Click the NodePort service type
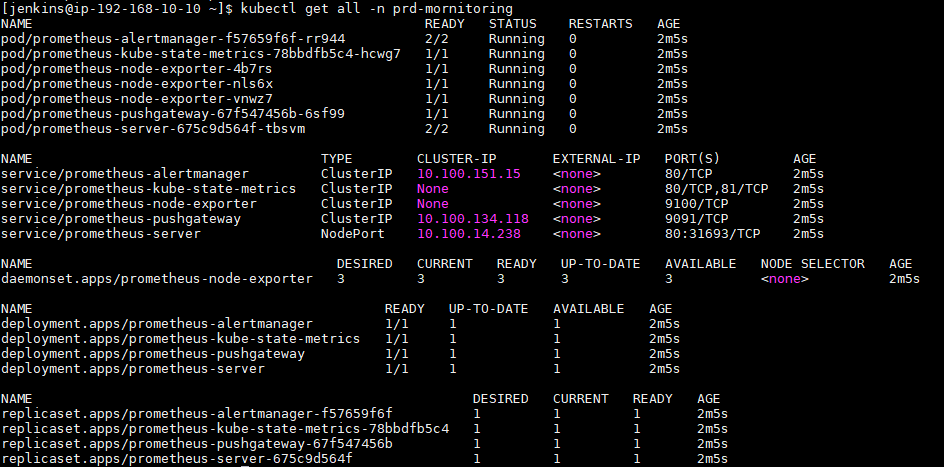 tap(352, 234)
